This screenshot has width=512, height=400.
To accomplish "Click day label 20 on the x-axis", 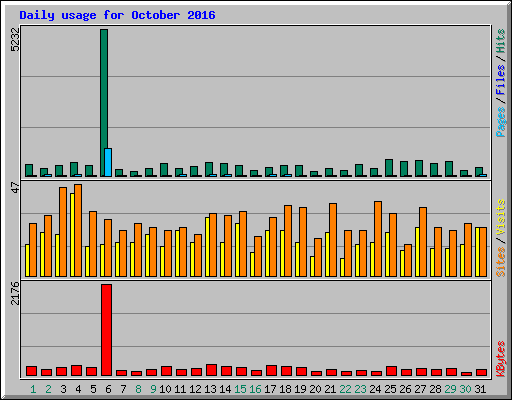I will (x=315, y=389).
